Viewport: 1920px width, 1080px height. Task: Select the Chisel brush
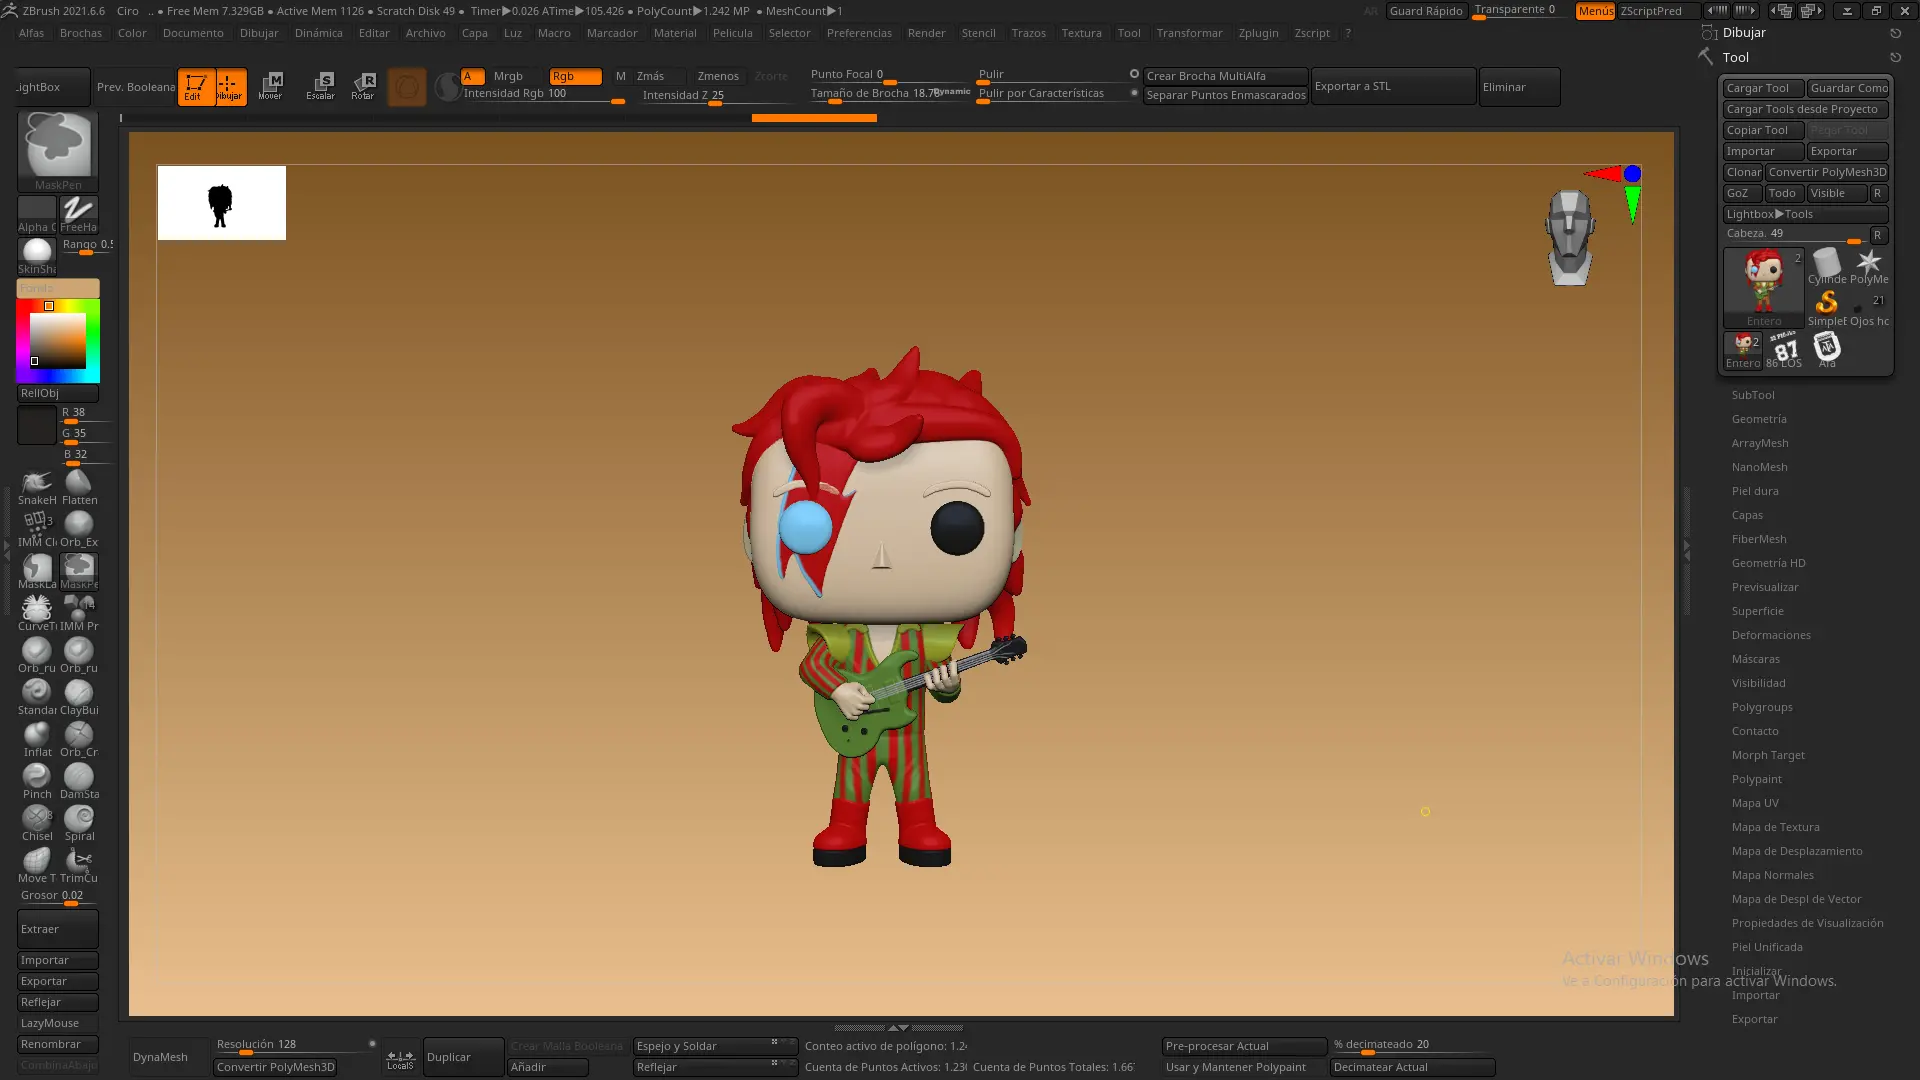(37, 823)
